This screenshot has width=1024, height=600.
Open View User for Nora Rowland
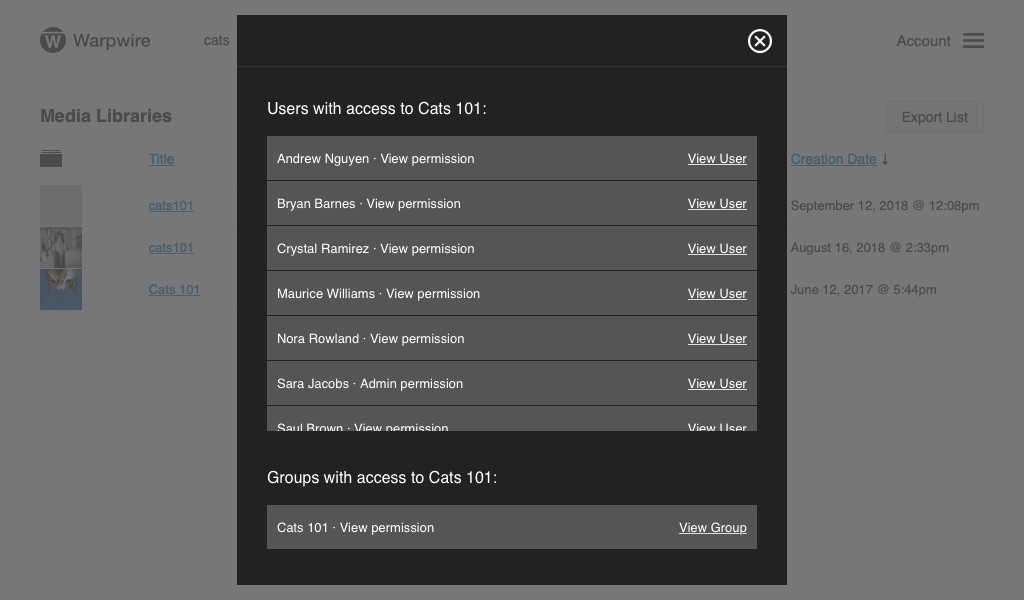pos(717,339)
